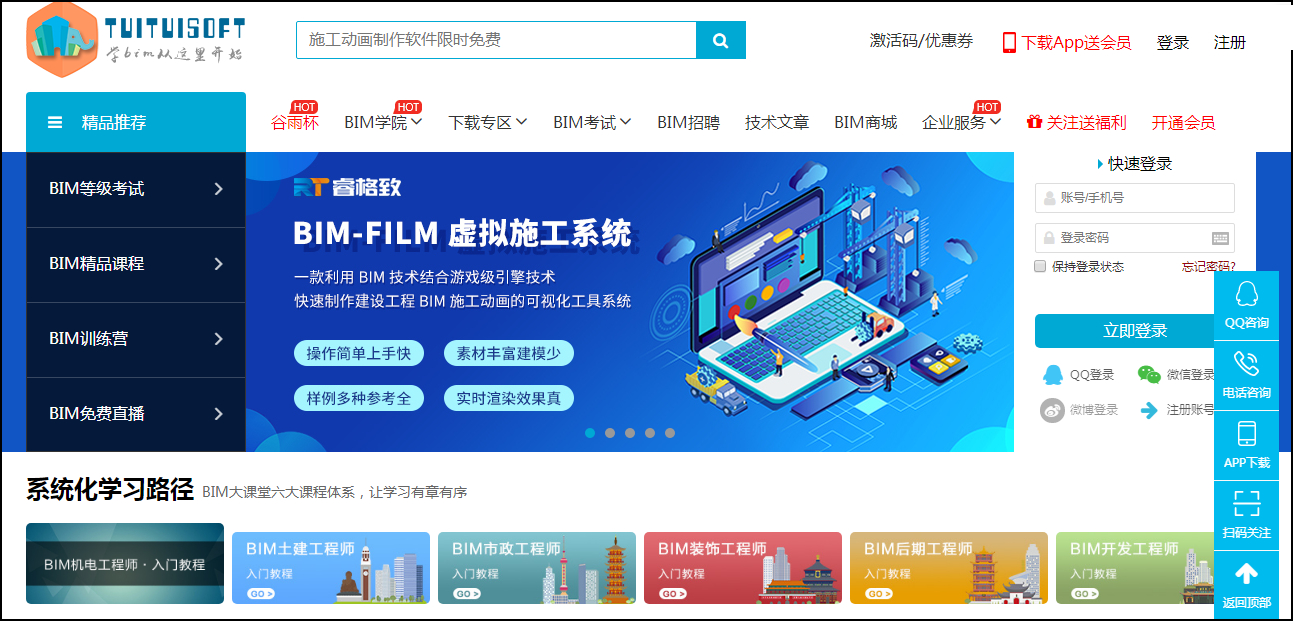Click the QQ penguin login icon
The width and height of the screenshot is (1293, 621).
pos(1053,375)
